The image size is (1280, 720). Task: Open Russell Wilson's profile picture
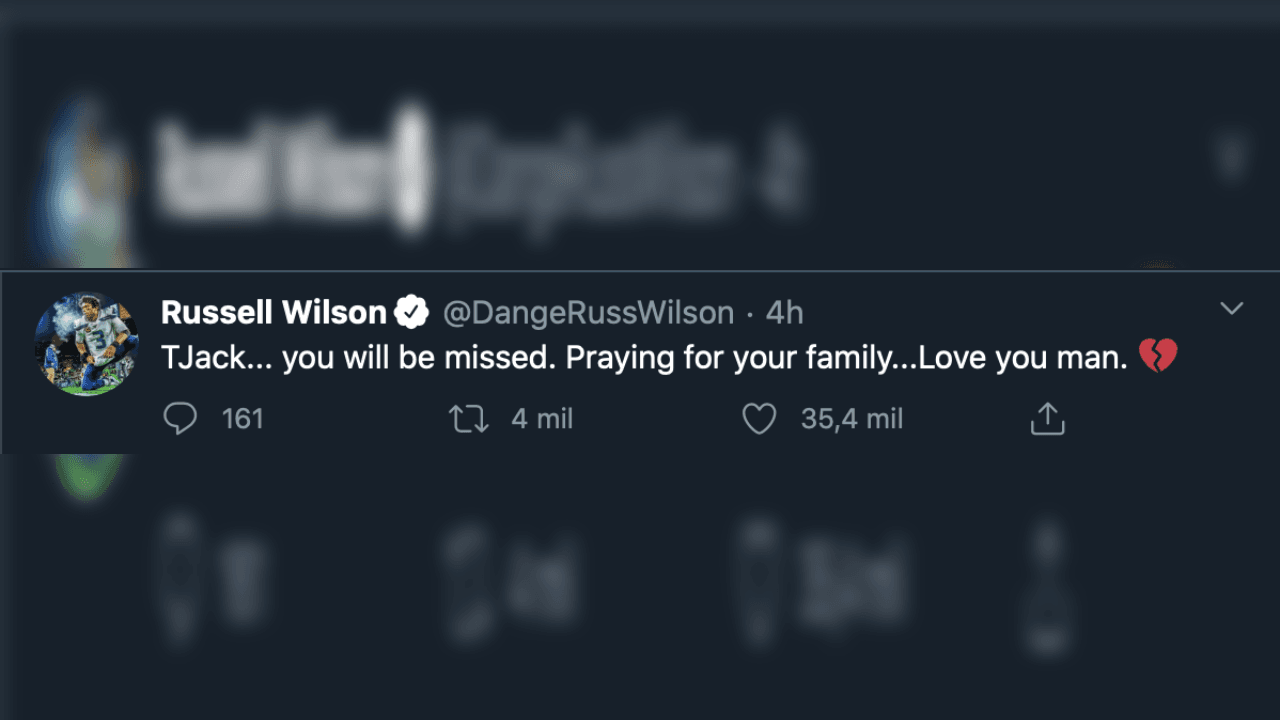click(86, 344)
